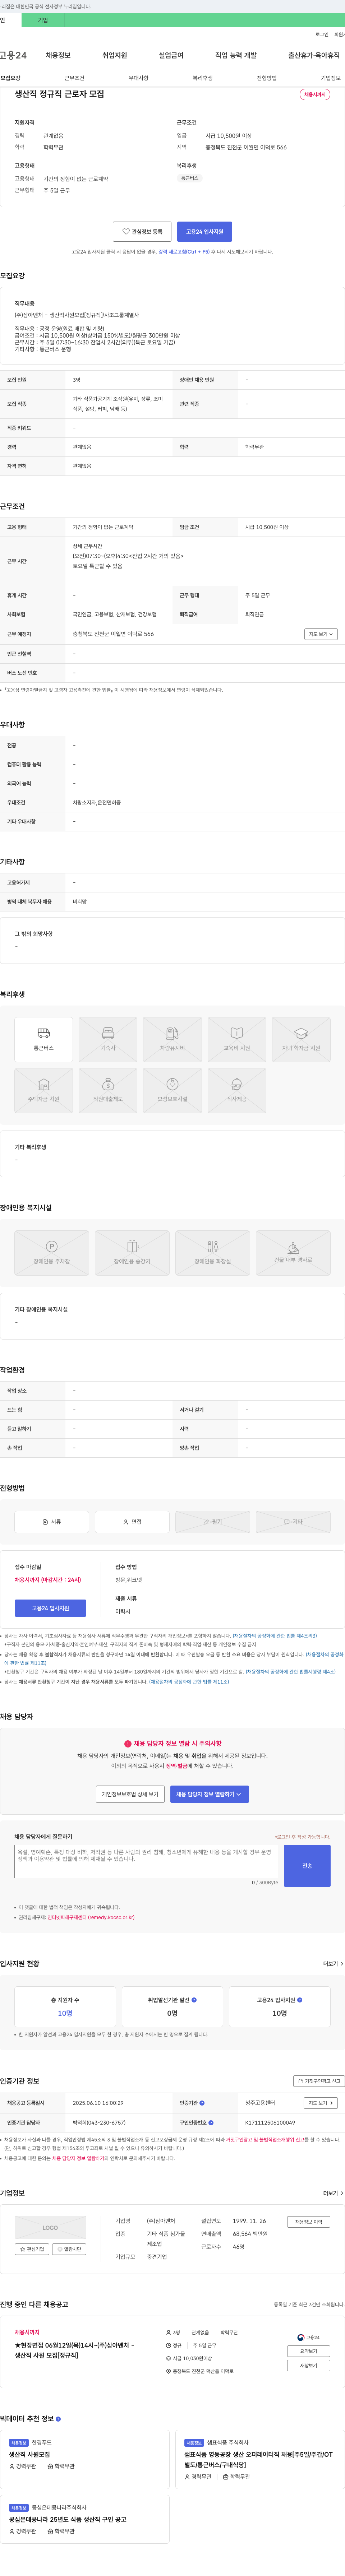Click 새창보기 on other job posting

point(308,2366)
